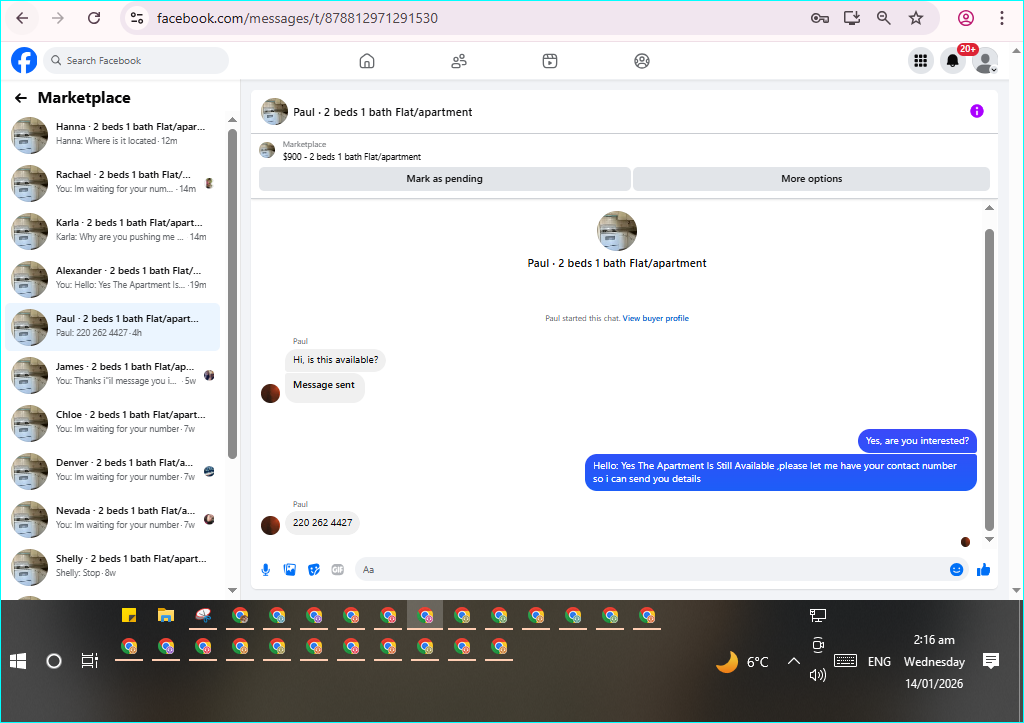Open Chloe's apartment conversation
This screenshot has height=723, width=1024.
pyautogui.click(x=112, y=423)
